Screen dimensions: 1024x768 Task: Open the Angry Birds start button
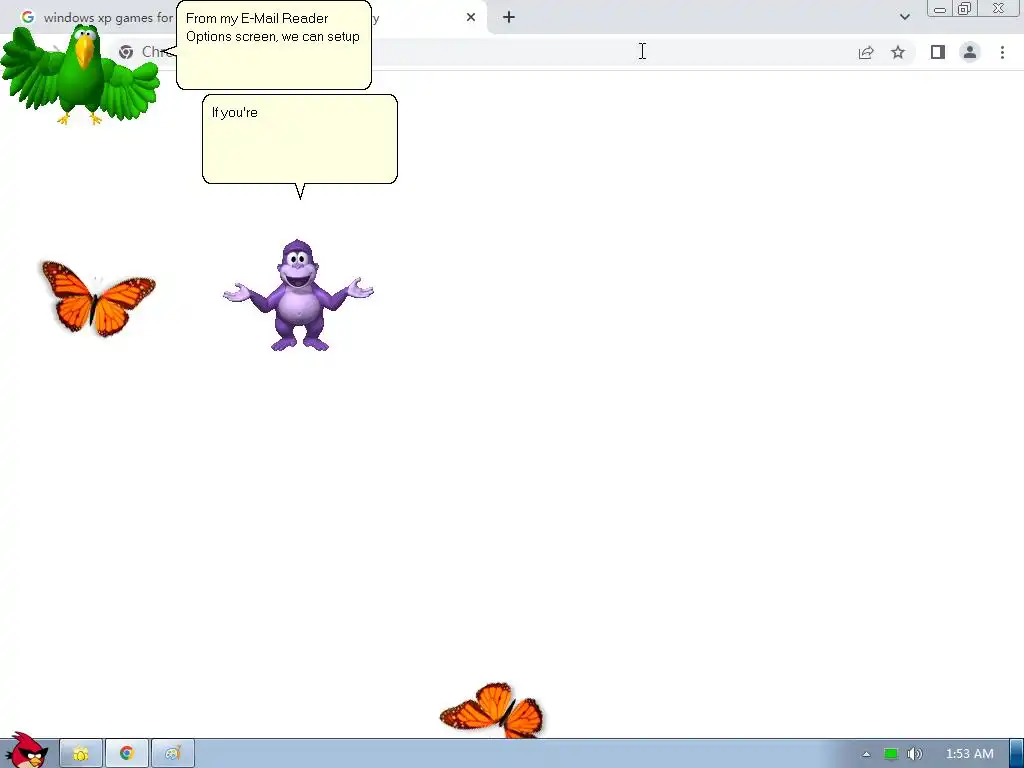tap(26, 750)
